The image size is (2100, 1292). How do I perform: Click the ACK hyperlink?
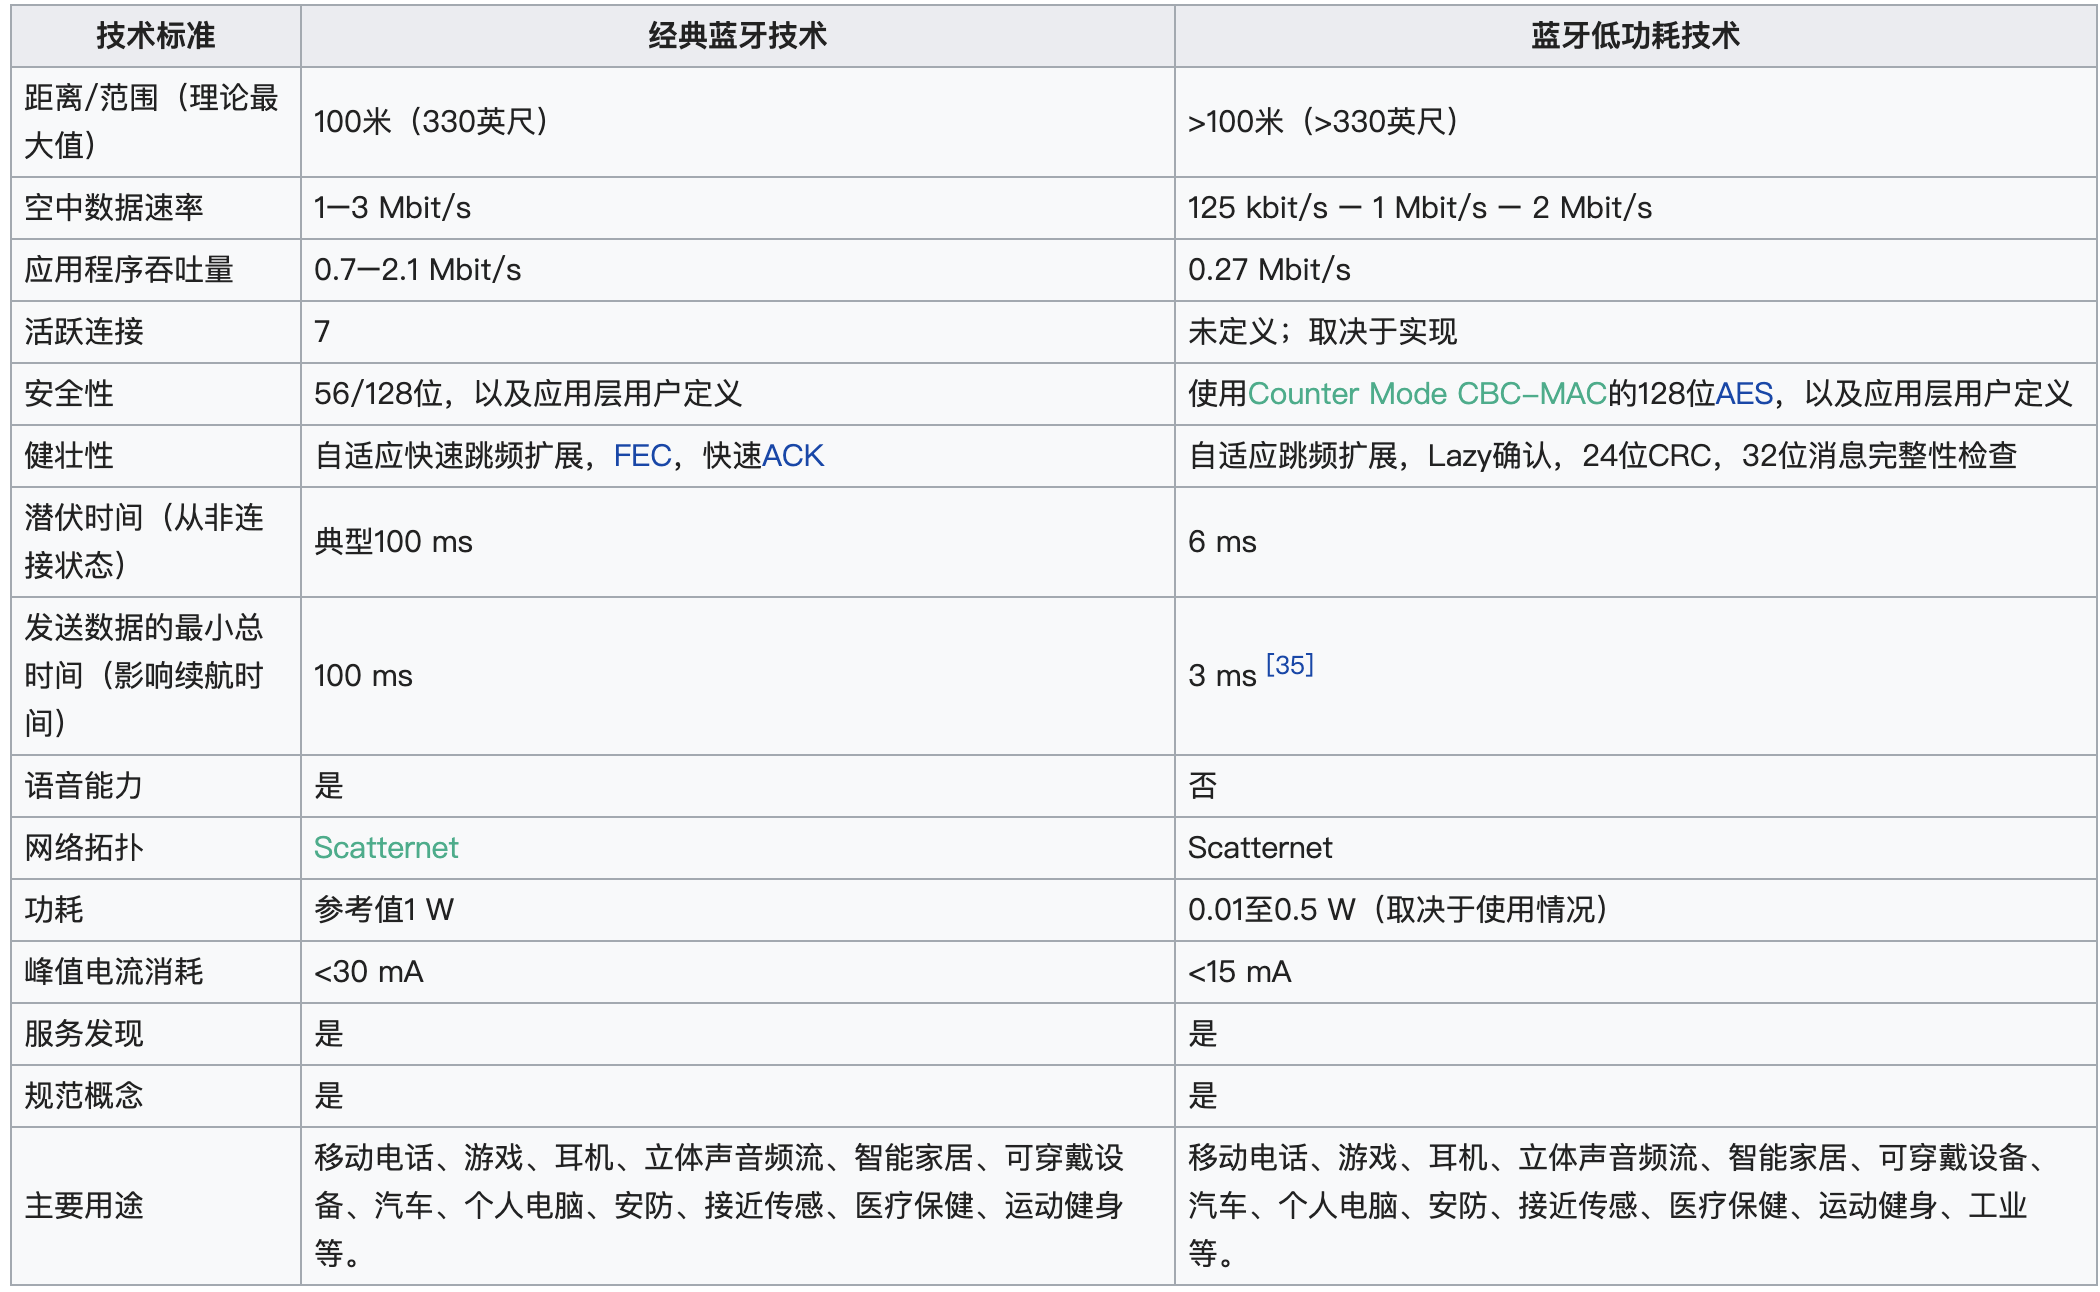click(x=792, y=456)
